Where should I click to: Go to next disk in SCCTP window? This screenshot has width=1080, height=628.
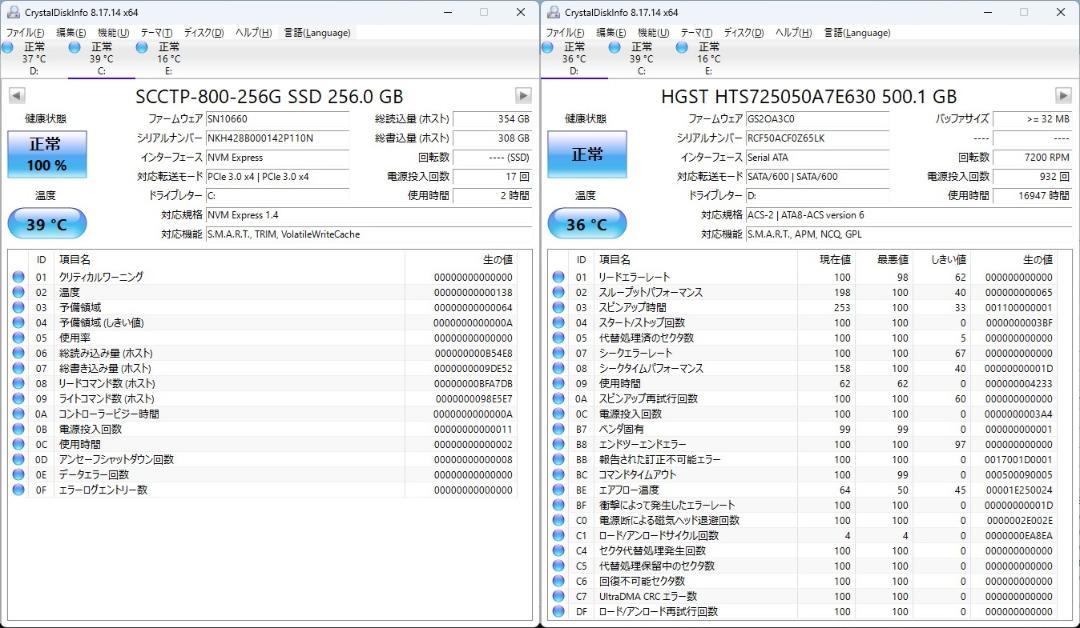pos(523,96)
